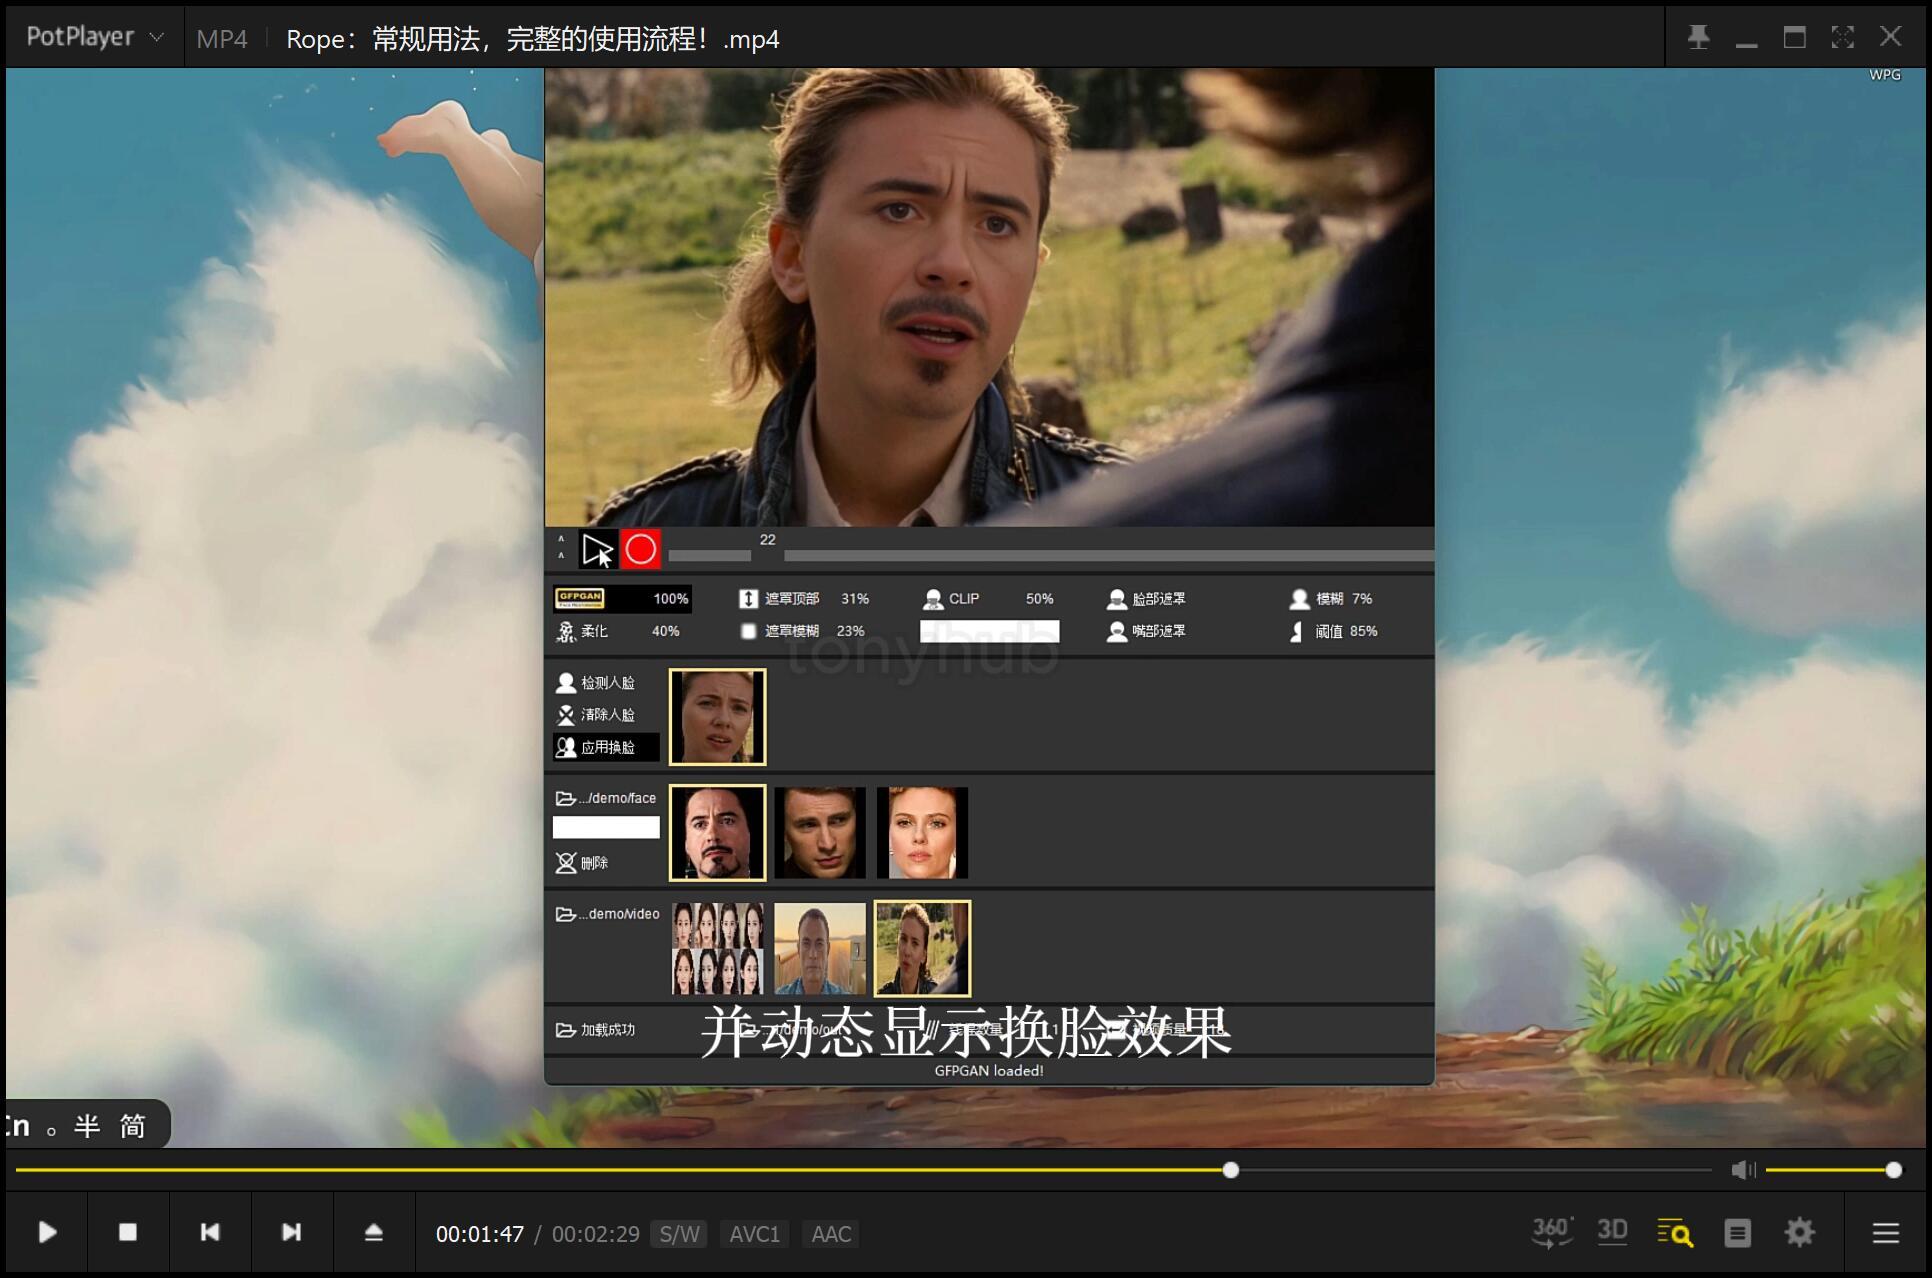Click the CLIP 50% value
Image resolution: width=1932 pixels, height=1278 pixels.
1040,599
